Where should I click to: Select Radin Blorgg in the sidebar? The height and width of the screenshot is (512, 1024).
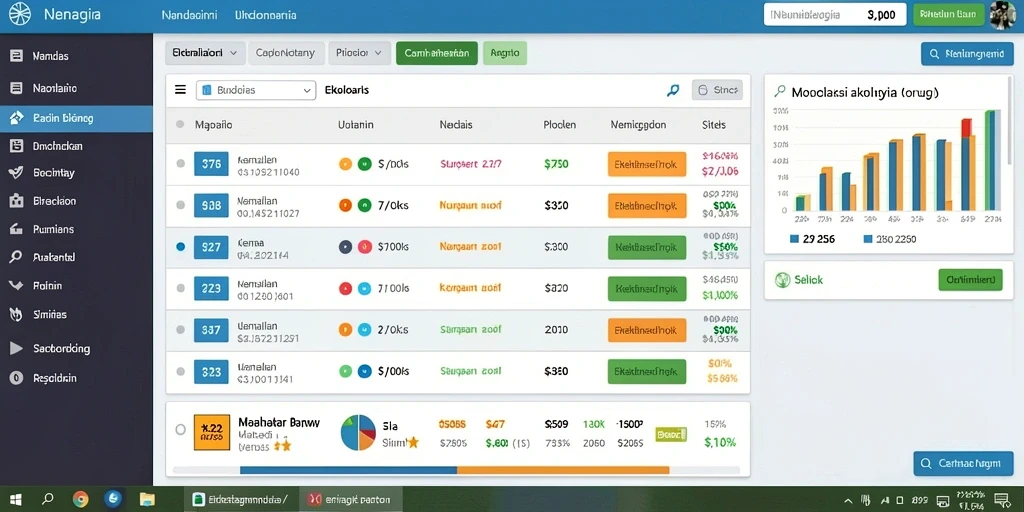[x=76, y=118]
